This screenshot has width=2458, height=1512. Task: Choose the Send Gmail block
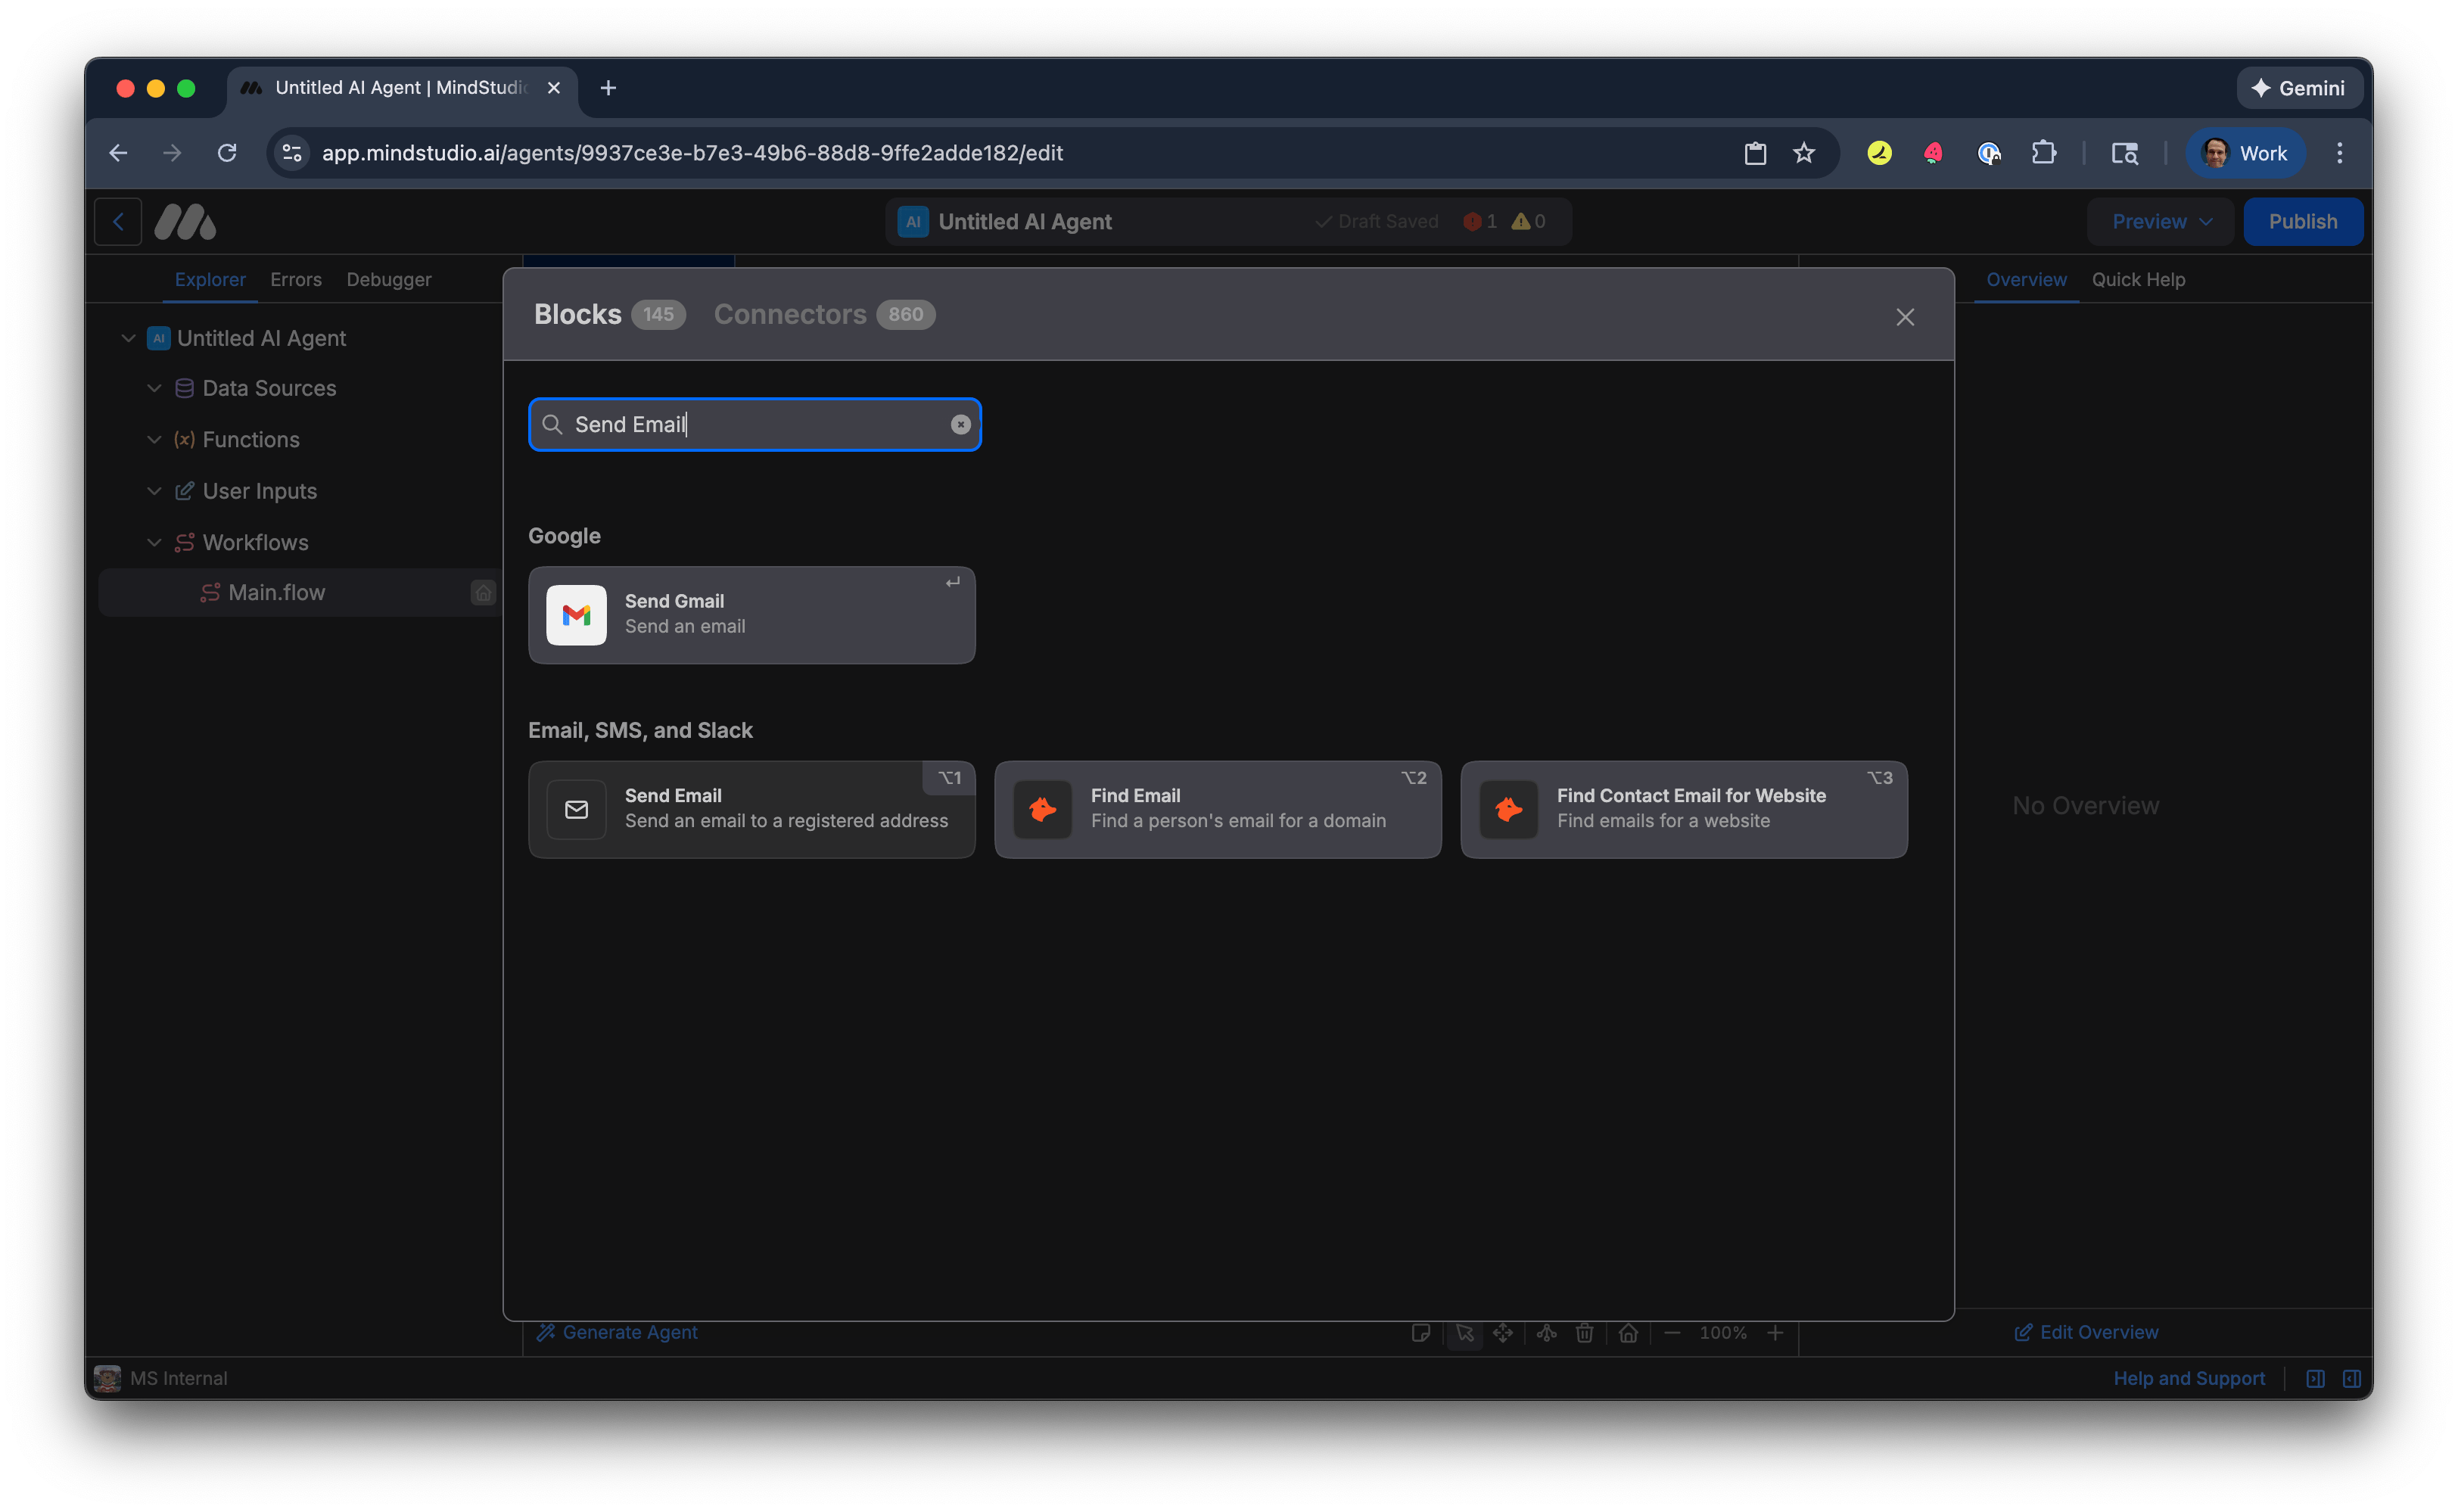[x=751, y=614]
